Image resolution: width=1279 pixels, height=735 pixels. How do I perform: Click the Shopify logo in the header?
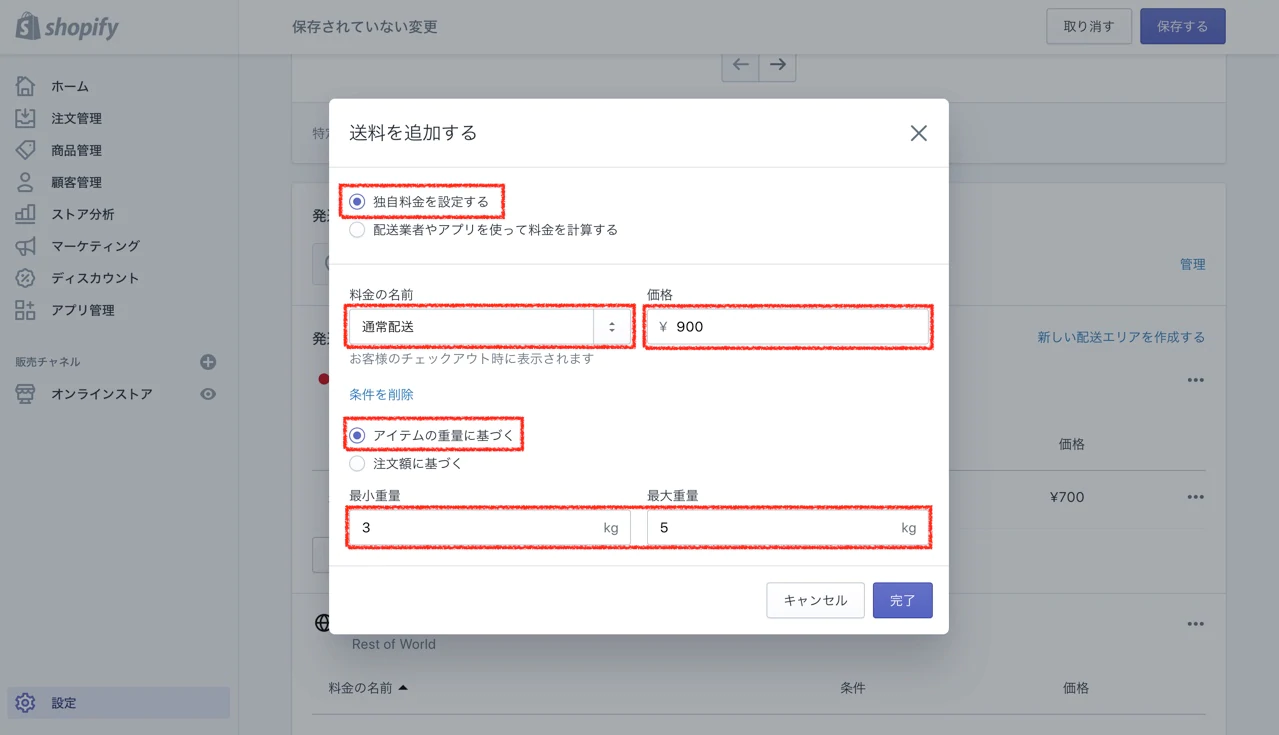[x=67, y=27]
